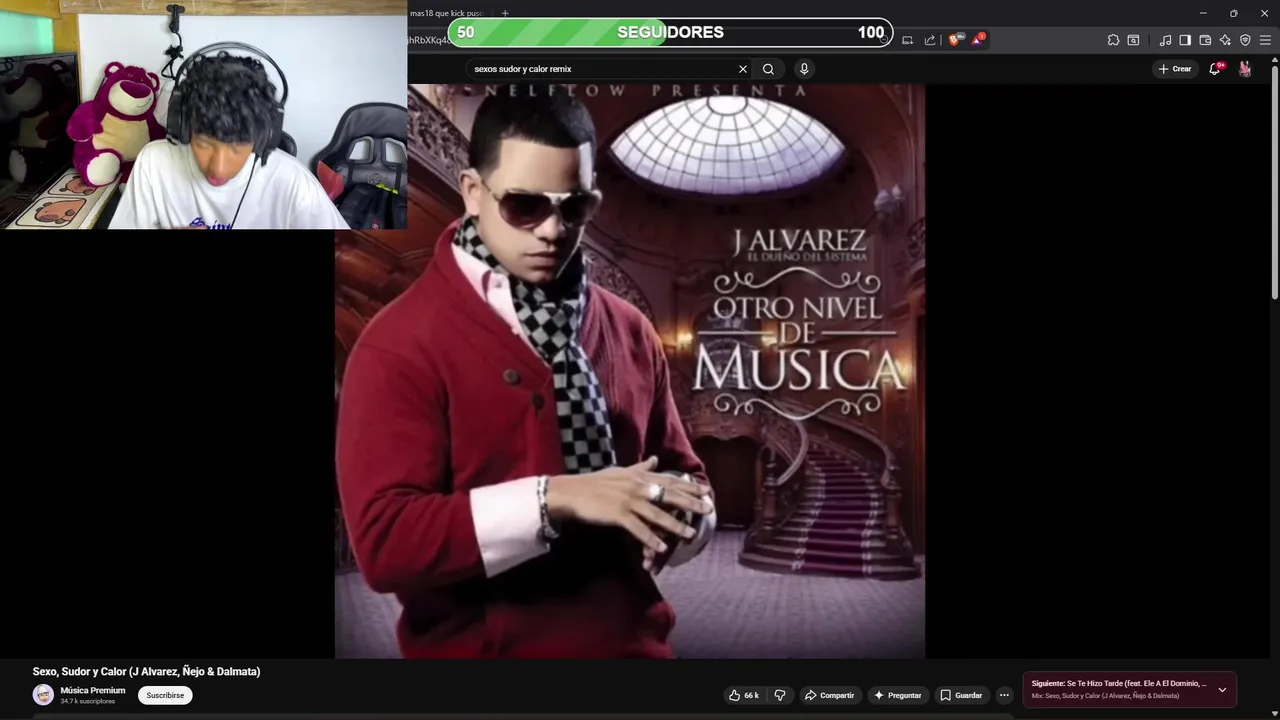Select the "mas18 que kick puso" tab
This screenshot has height=720, width=1280.
click(x=448, y=13)
